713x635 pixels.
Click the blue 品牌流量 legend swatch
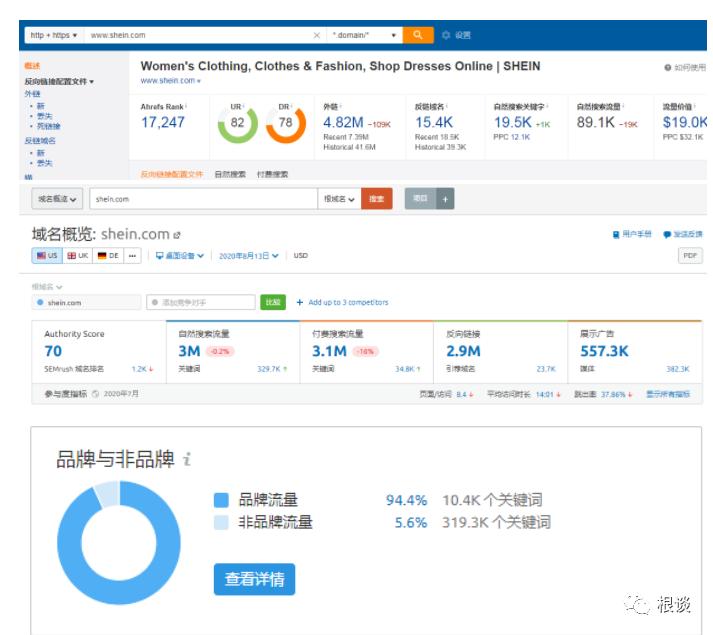pyautogui.click(x=221, y=500)
